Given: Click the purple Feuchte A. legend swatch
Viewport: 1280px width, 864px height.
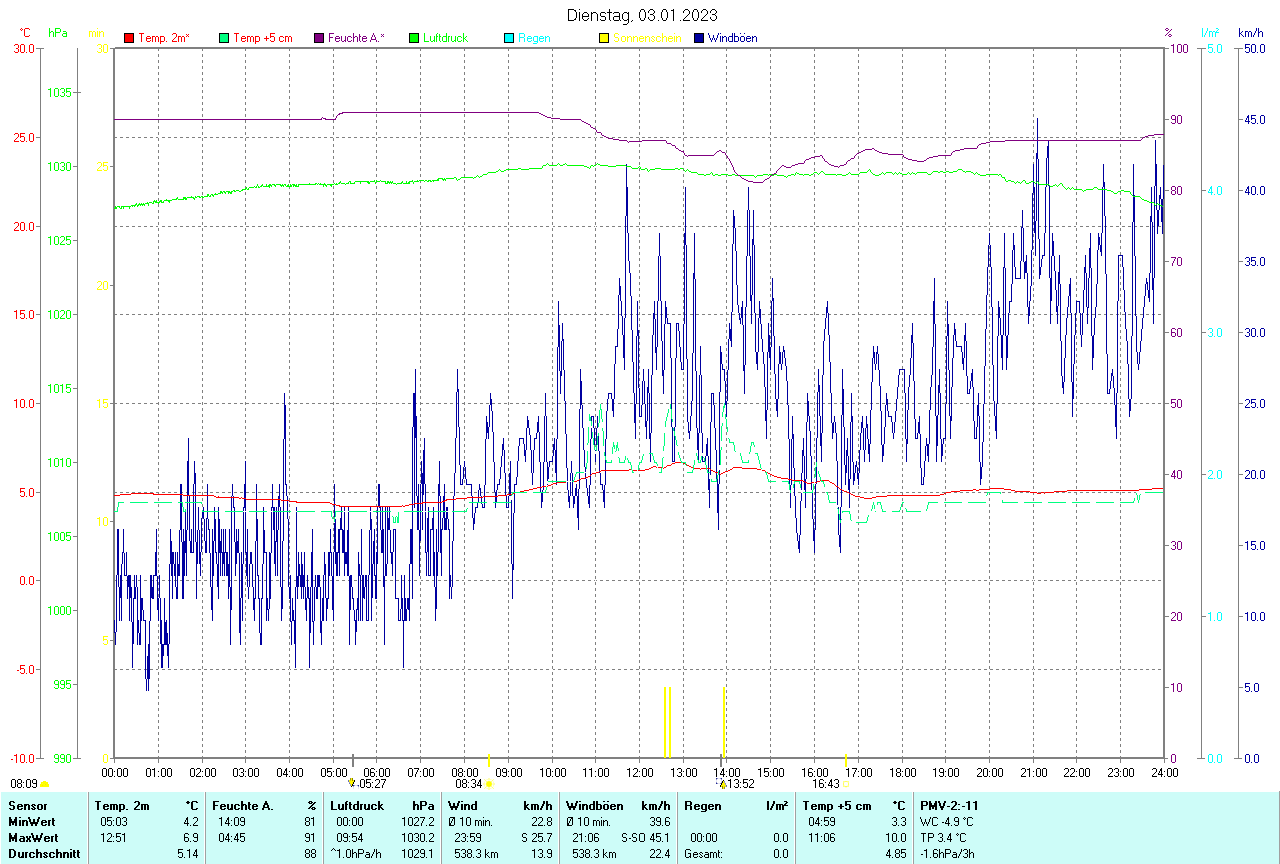Looking at the screenshot, I should point(319,38).
